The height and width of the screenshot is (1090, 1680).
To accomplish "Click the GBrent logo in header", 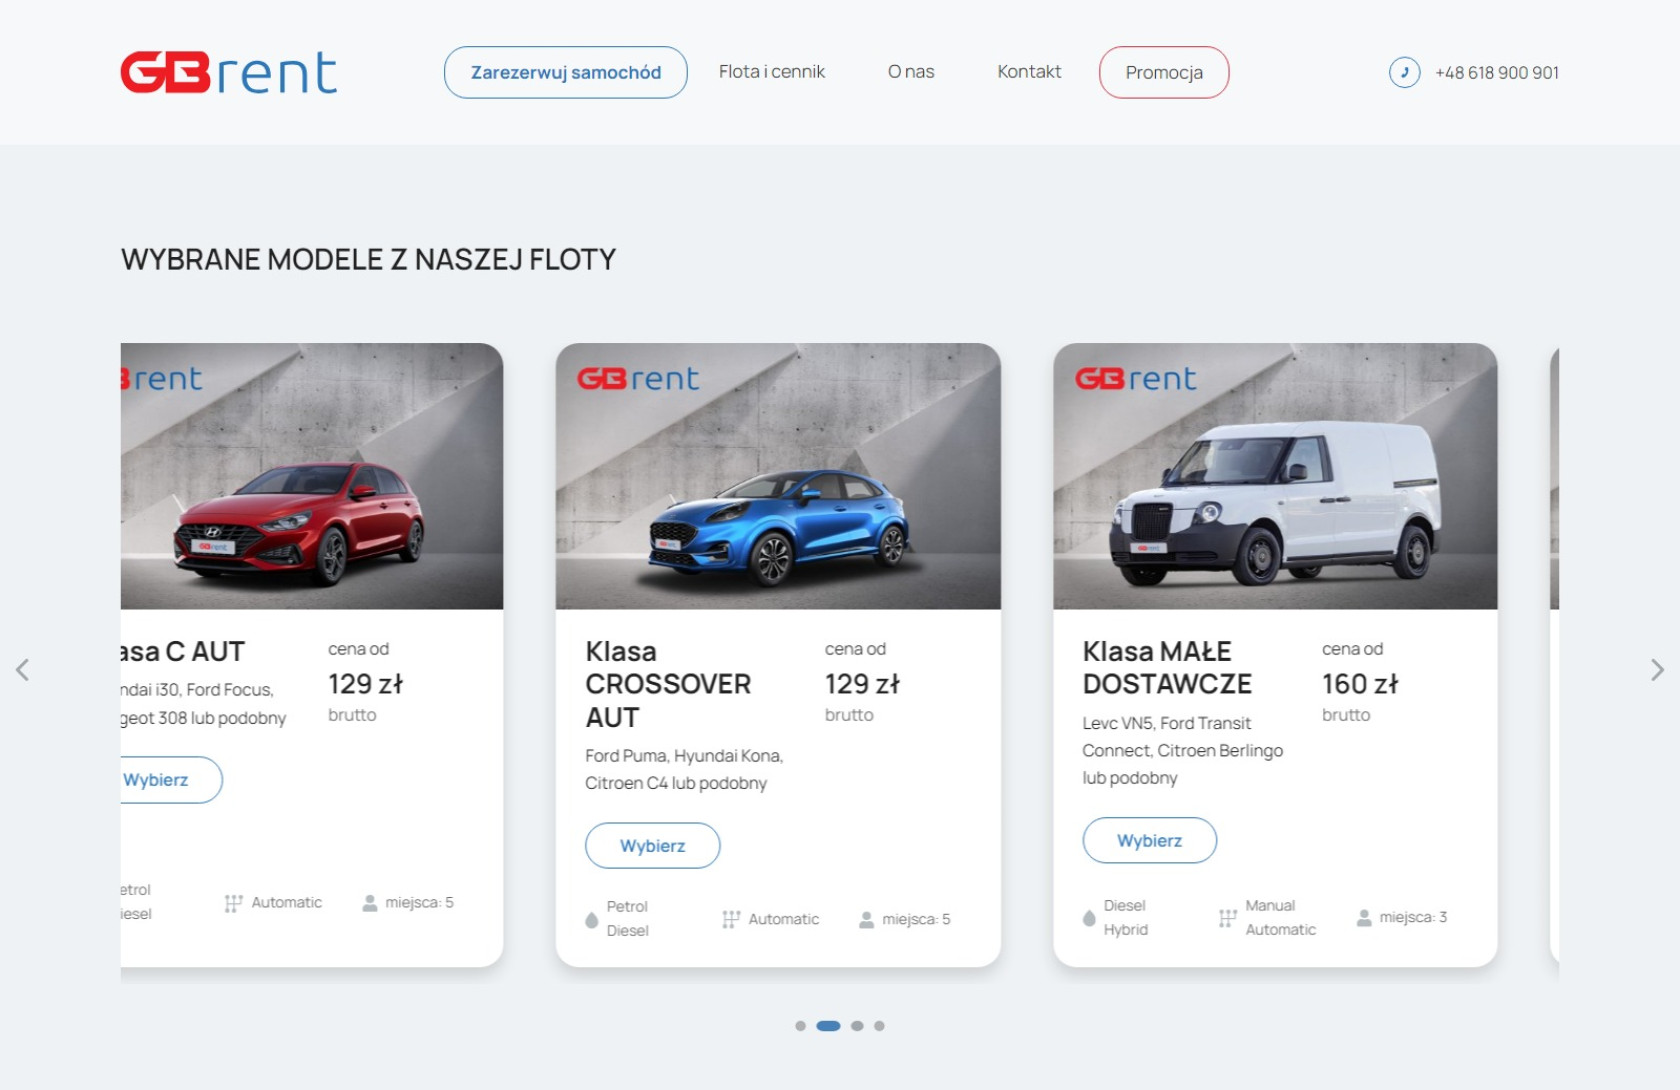I will coord(228,73).
